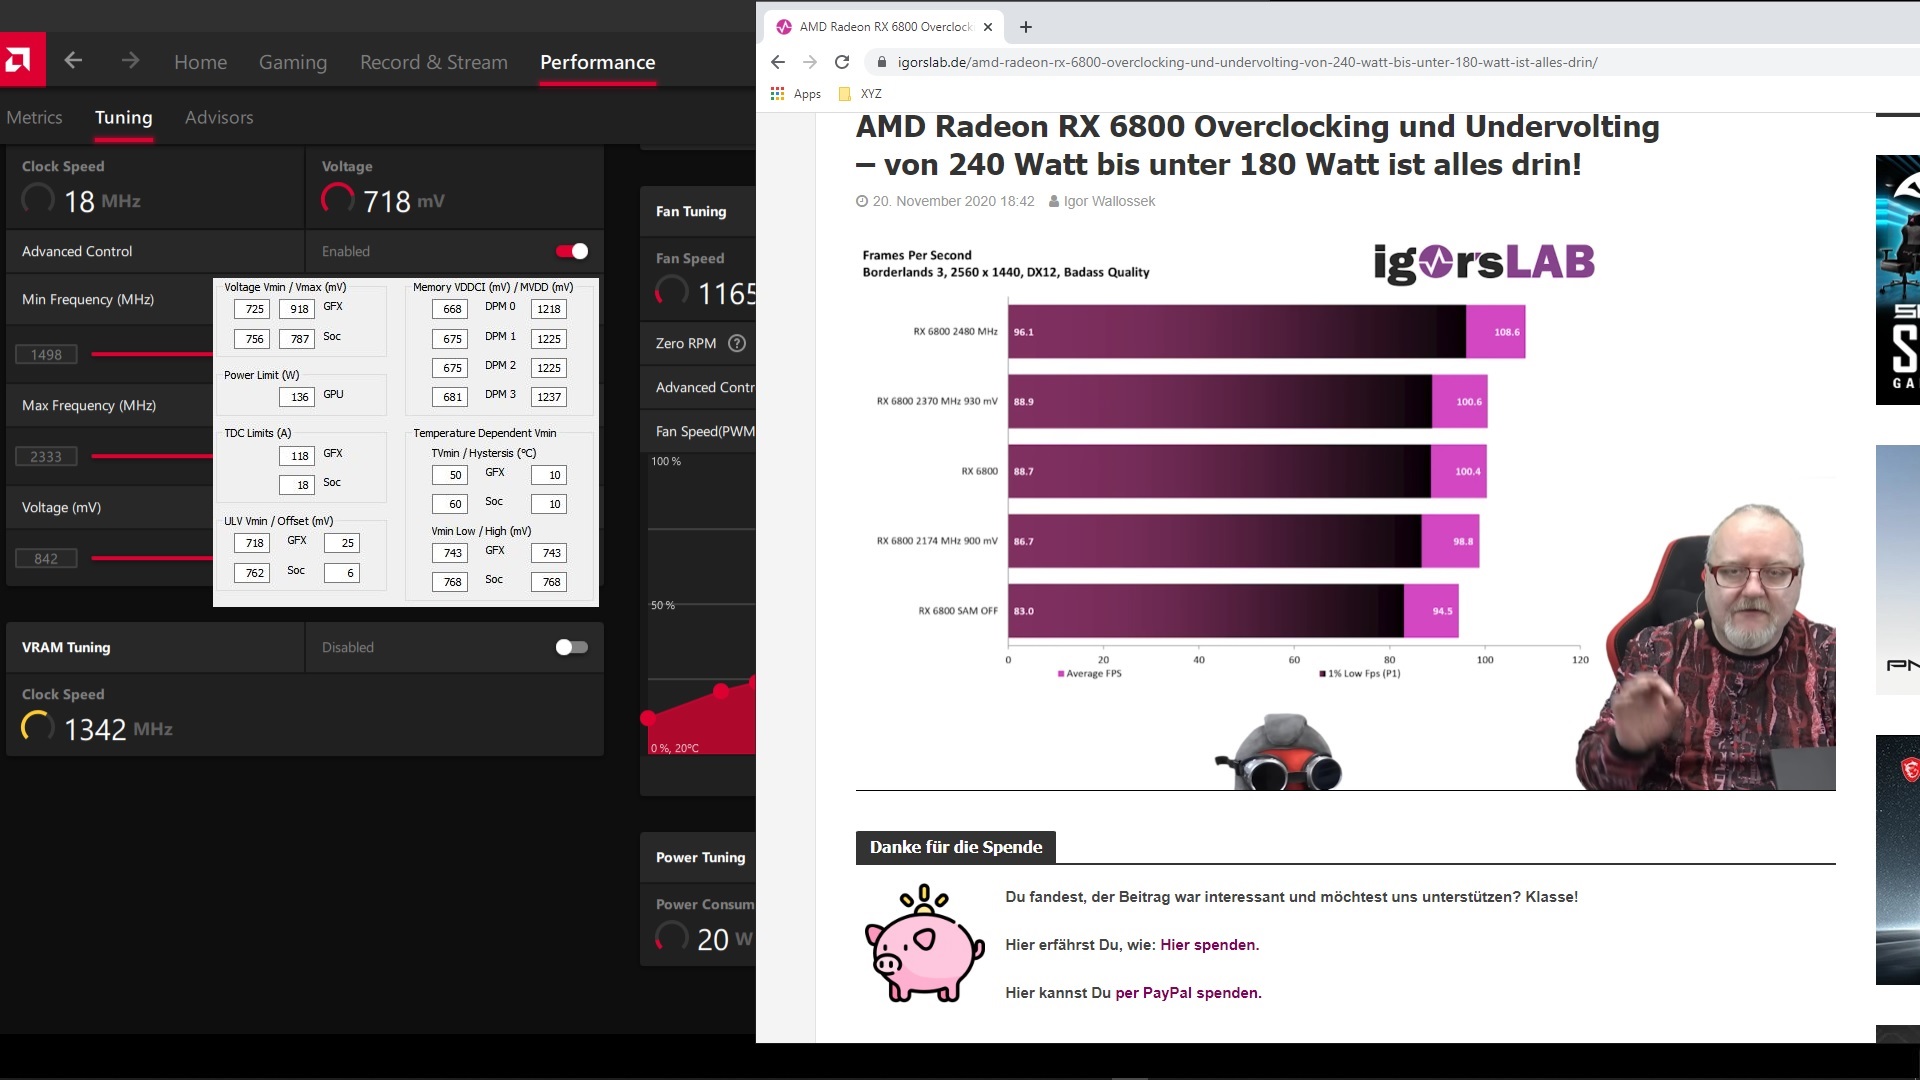Click the AMD logo icon
1920x1080 pixels.
(20, 60)
